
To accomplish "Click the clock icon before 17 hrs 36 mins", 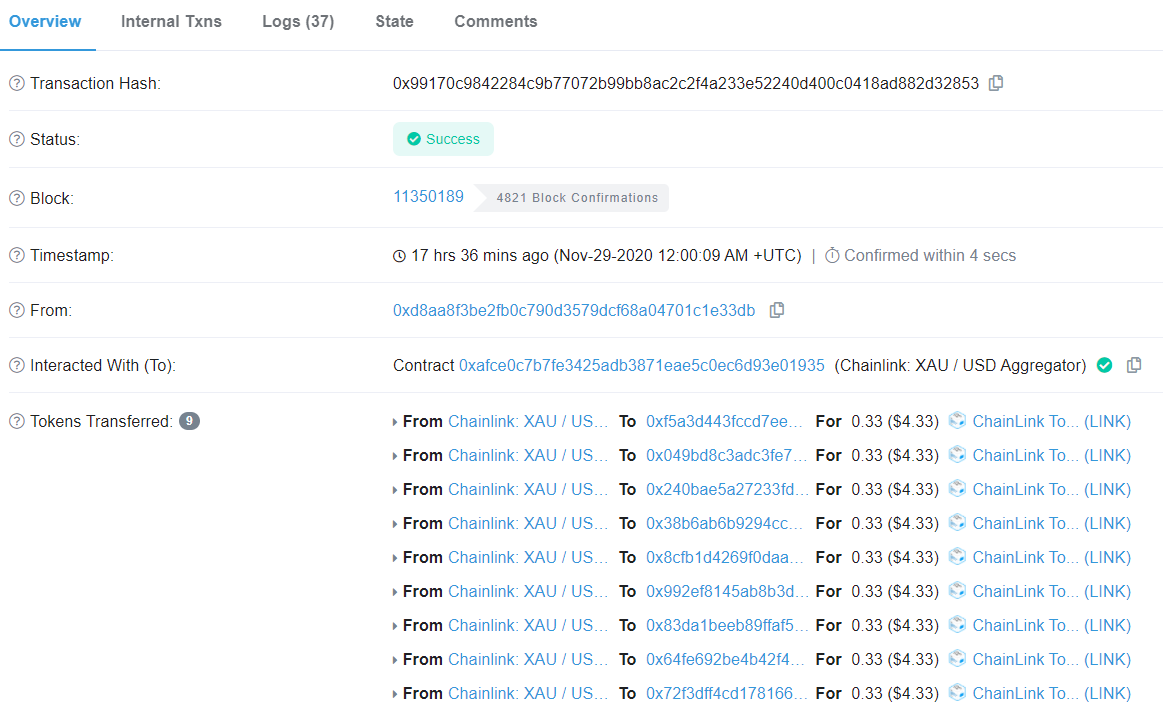I will pyautogui.click(x=399, y=256).
